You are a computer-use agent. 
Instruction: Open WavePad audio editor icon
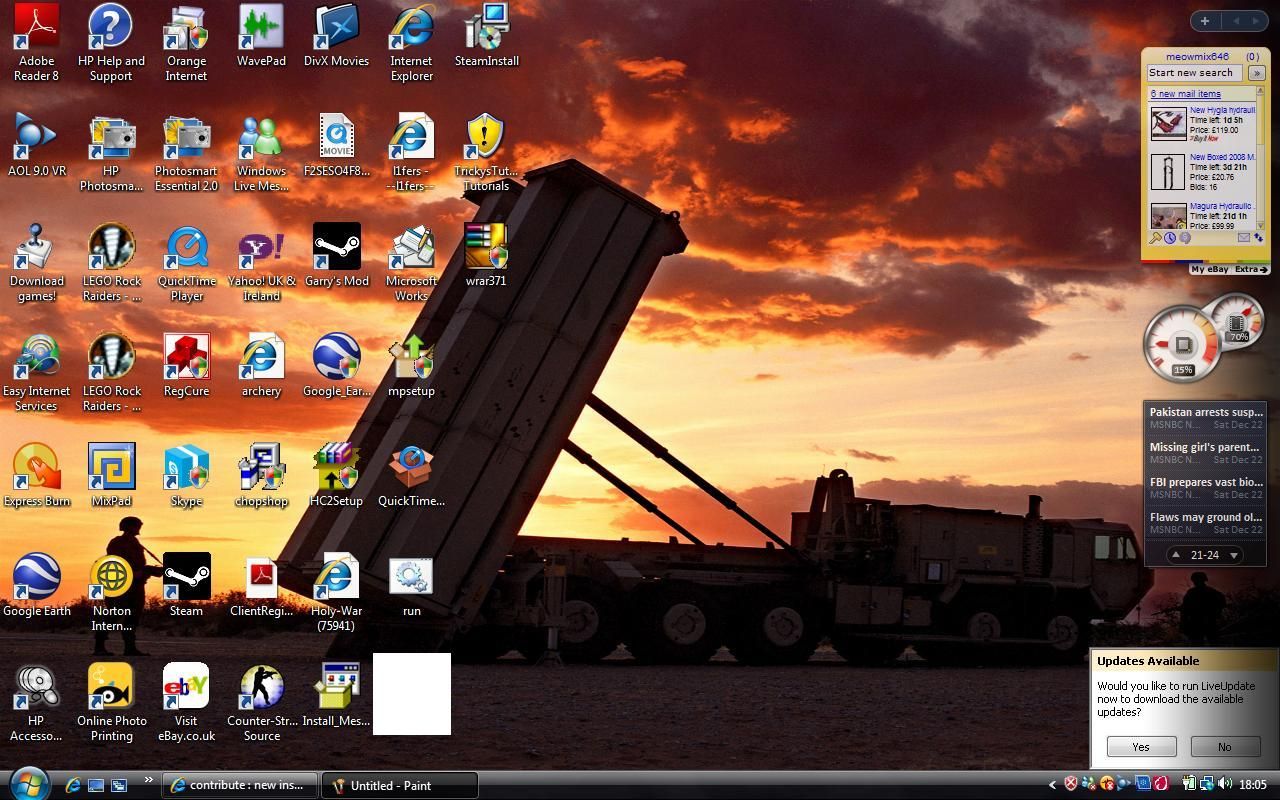point(261,36)
